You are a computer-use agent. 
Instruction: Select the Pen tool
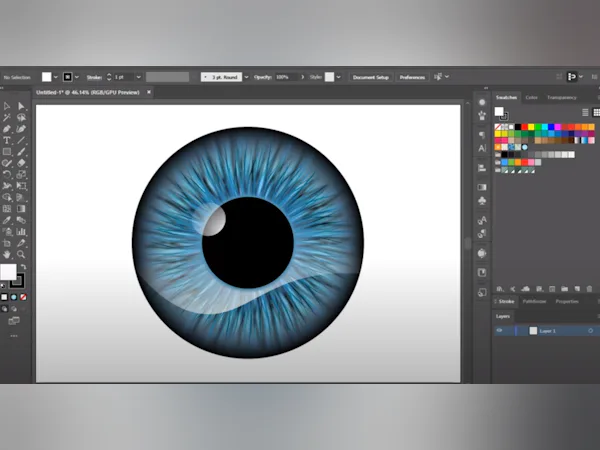pos(7,129)
